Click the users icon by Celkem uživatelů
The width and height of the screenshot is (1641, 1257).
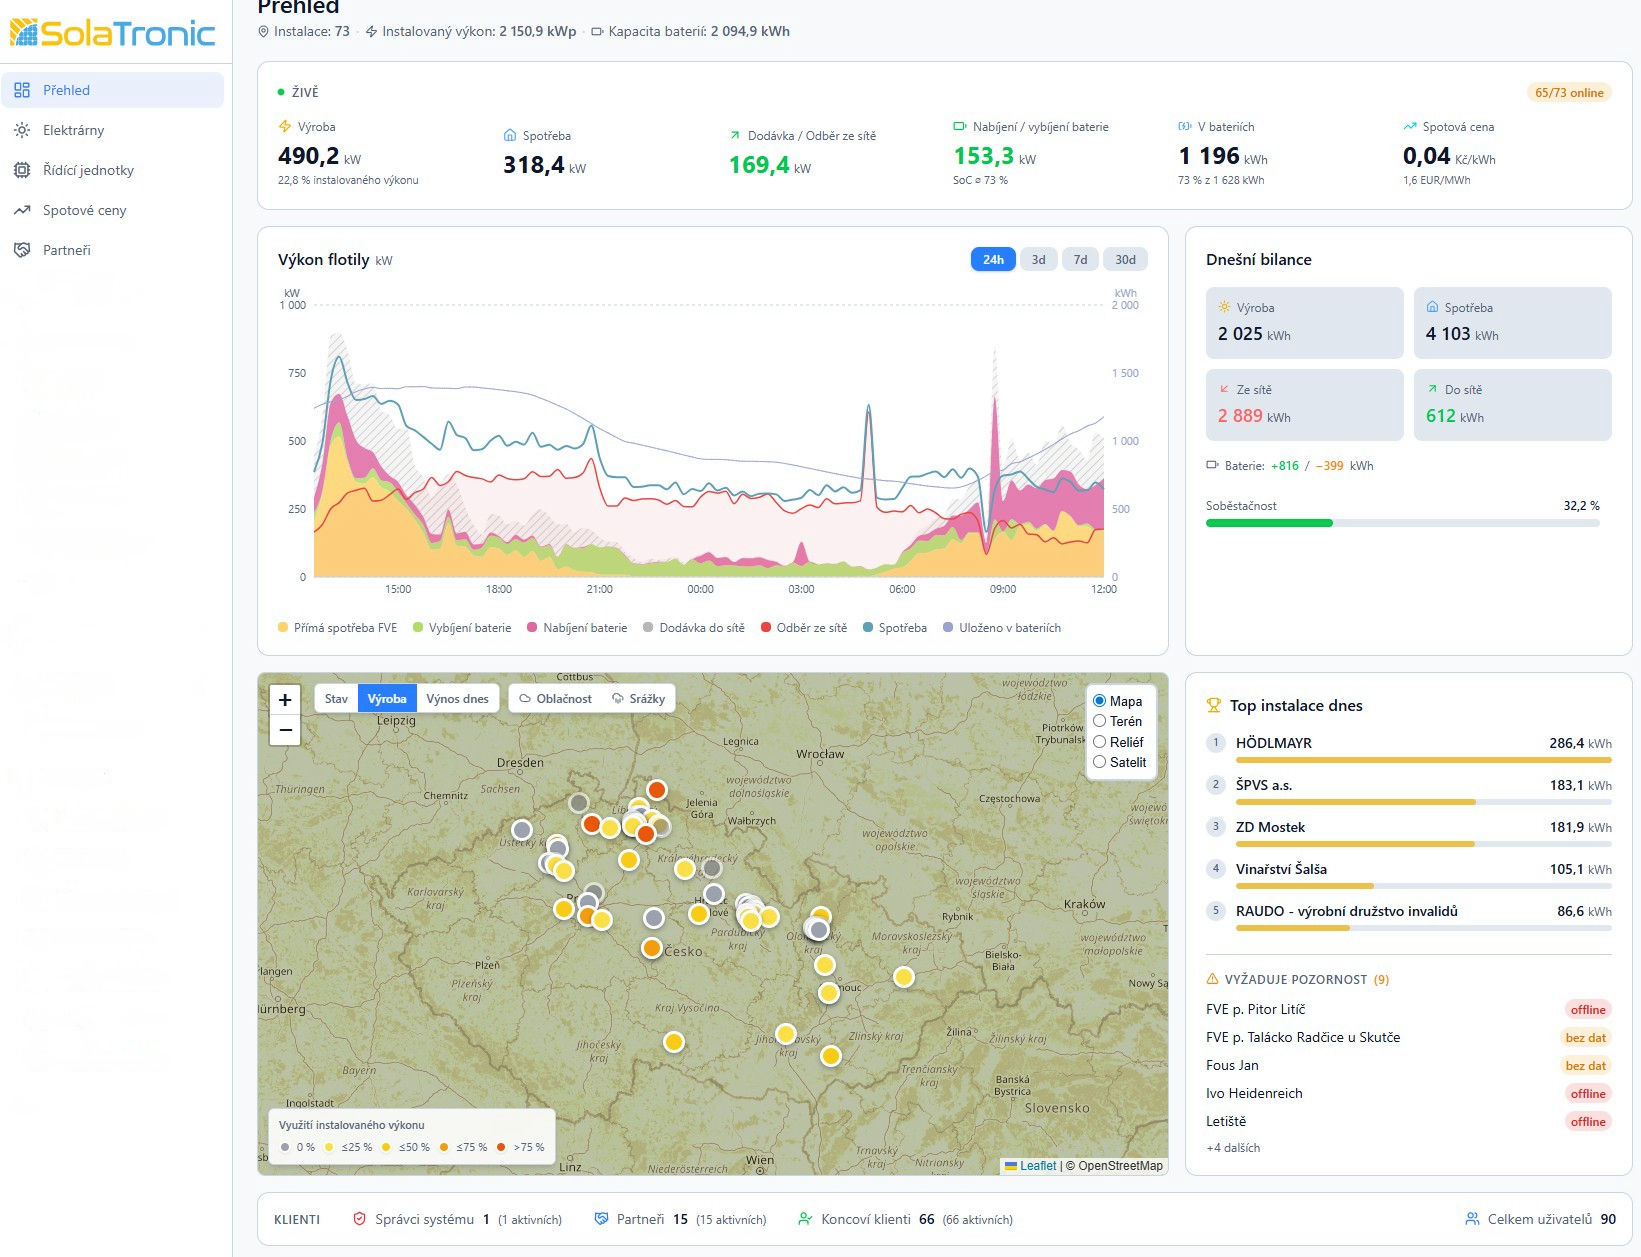pyautogui.click(x=1472, y=1219)
